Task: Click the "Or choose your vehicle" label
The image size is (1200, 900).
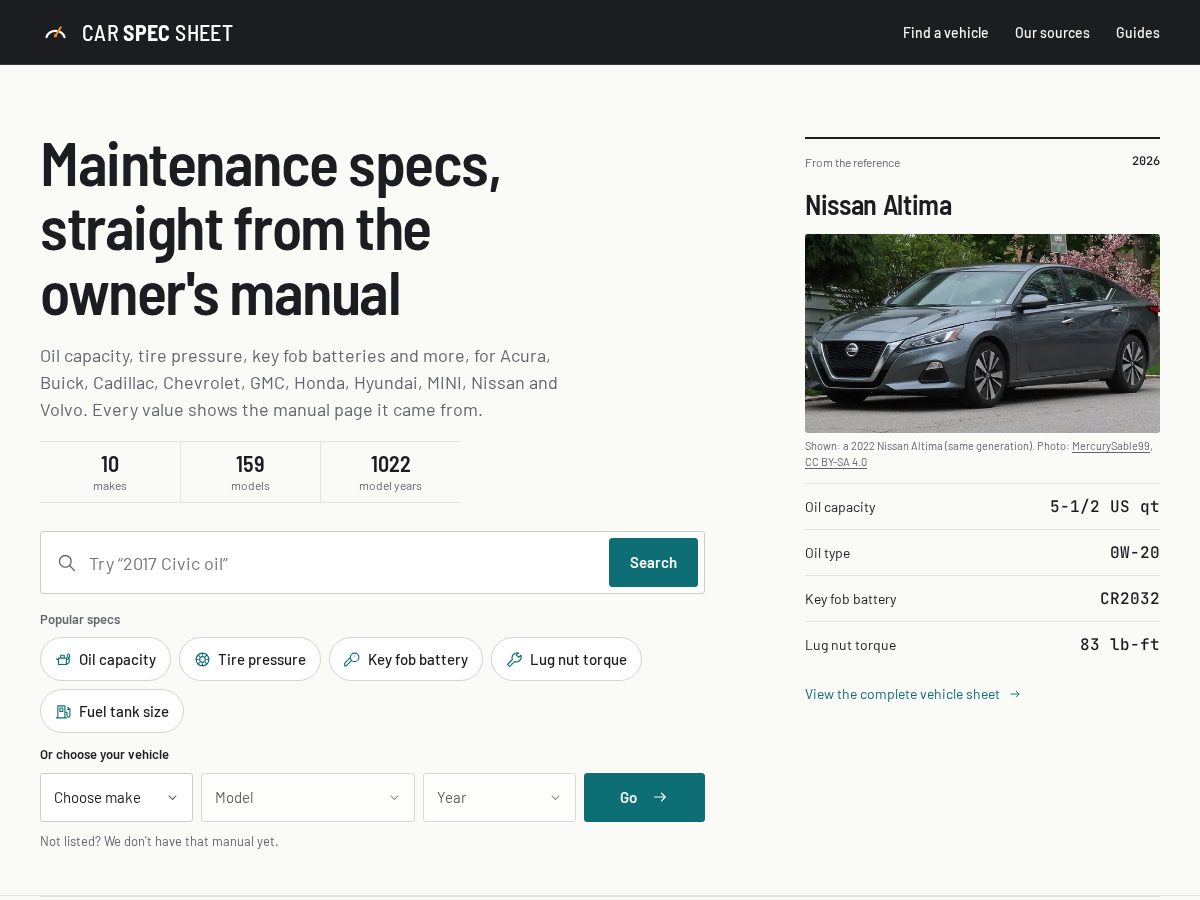Action: (x=104, y=755)
